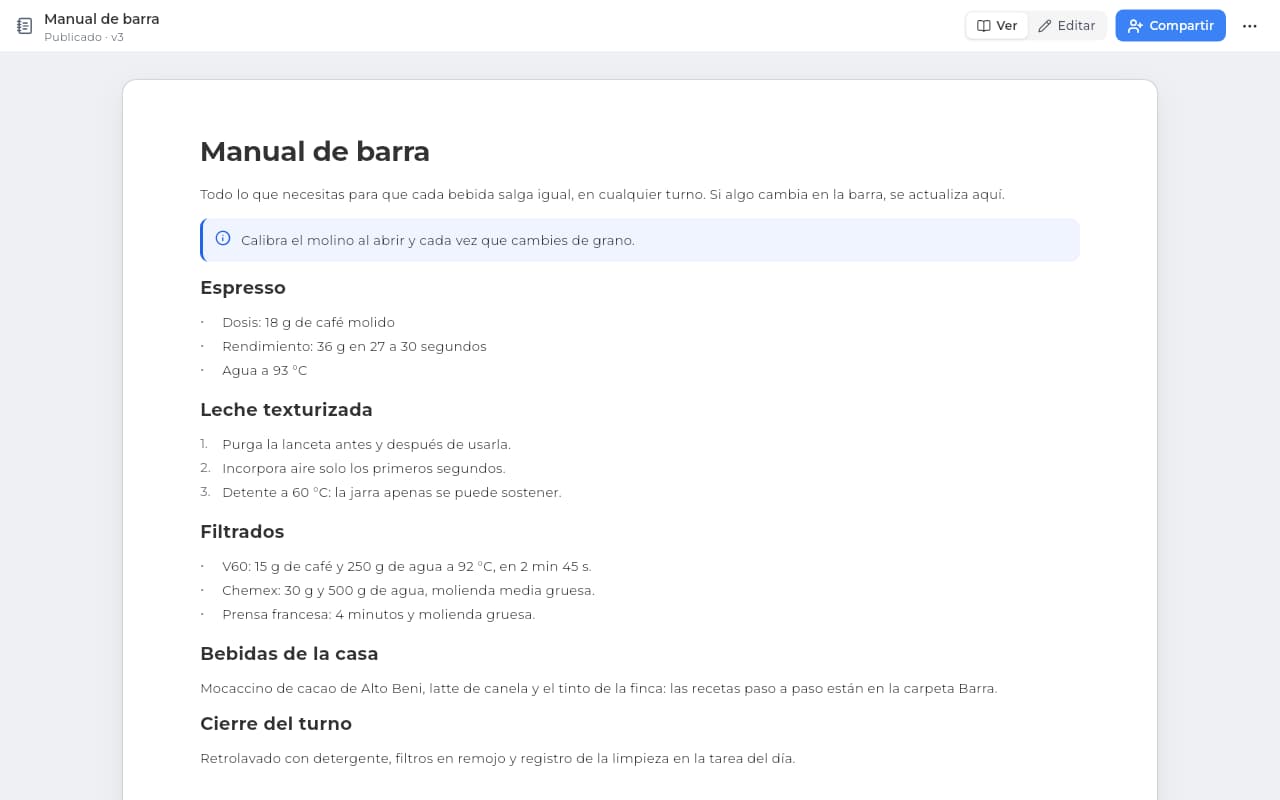Click the Bebidas de la casa heading
The image size is (1280, 800).
click(289, 654)
